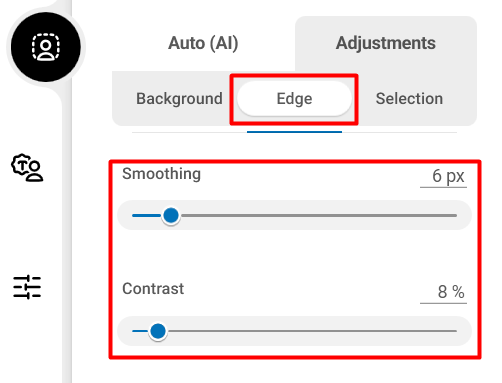Click the gray unfilled Smoothing slider track
Viewport: 502px width, 383px height.
pyautogui.click(x=318, y=216)
